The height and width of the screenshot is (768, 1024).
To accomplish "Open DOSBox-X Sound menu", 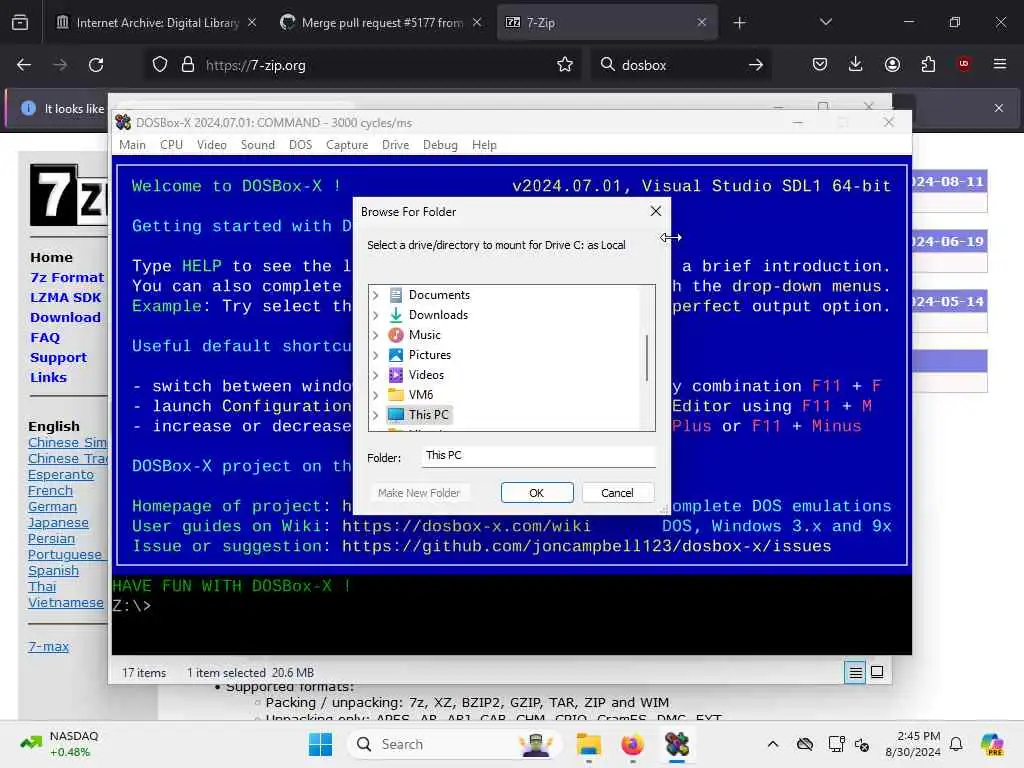I will (258, 145).
